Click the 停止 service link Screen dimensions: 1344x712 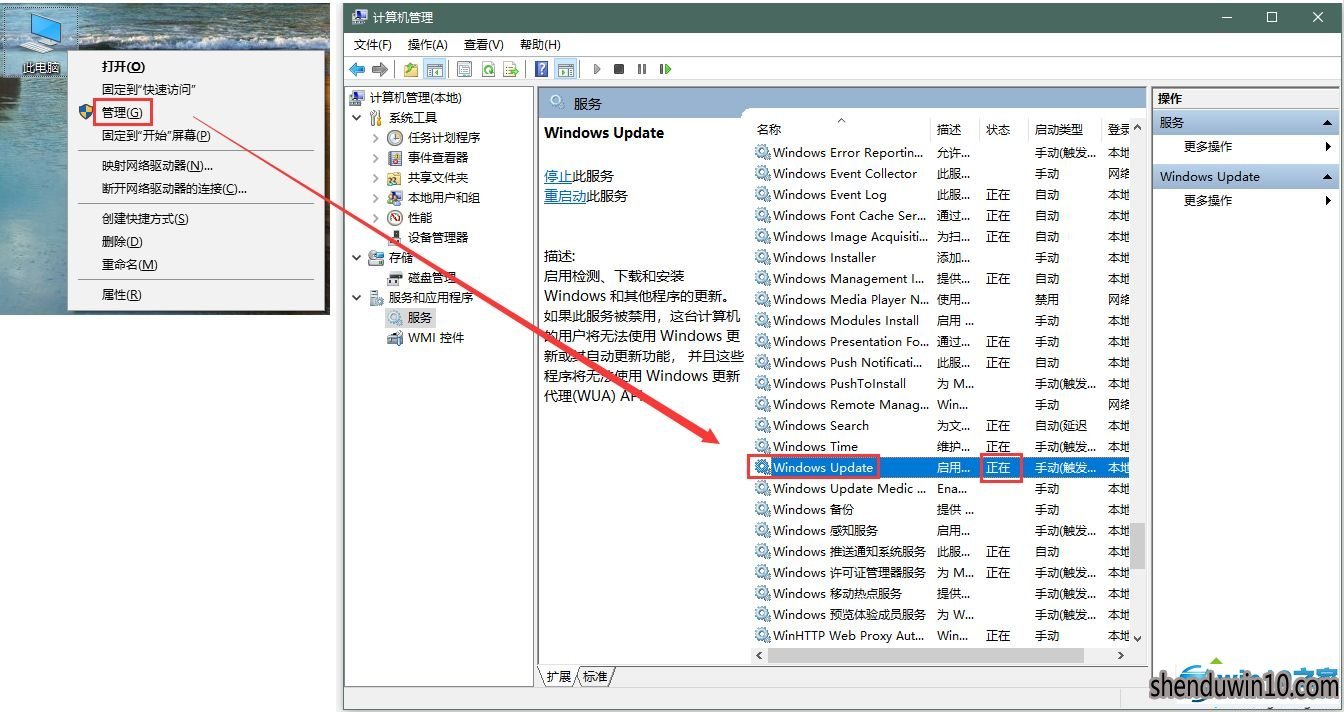(x=558, y=176)
